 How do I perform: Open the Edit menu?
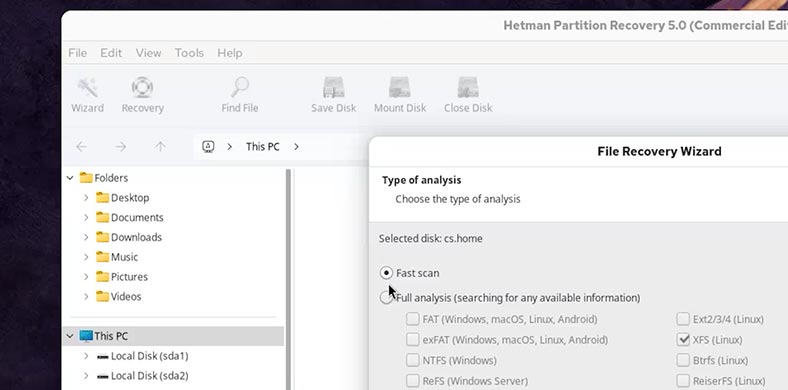click(x=111, y=53)
